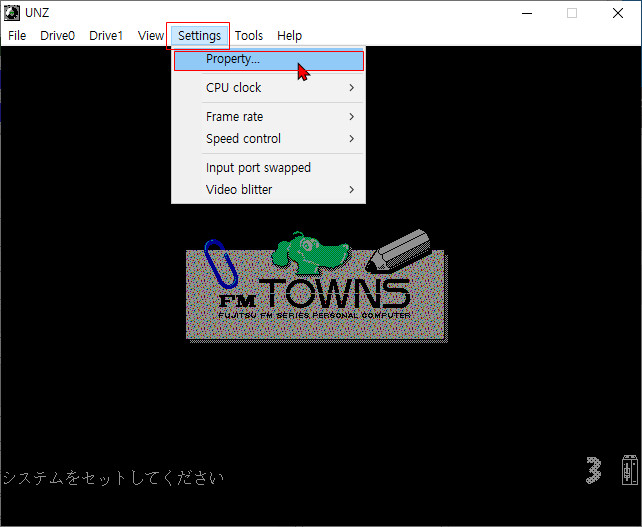Screen dimensions: 642x527
Task: Click the floppy drive status icon
Action: coord(630,470)
